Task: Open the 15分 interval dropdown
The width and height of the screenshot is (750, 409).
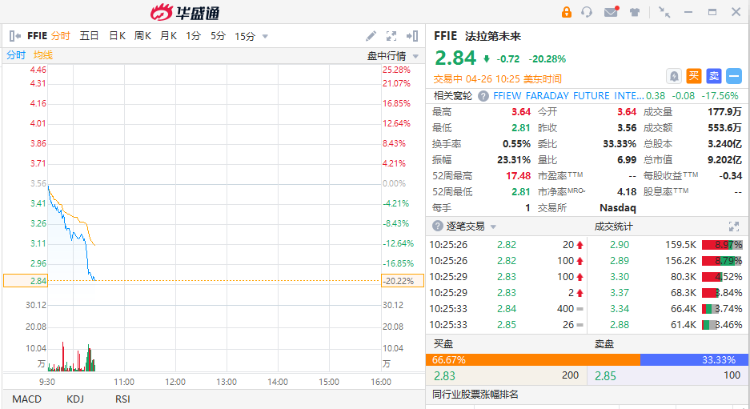Action: click(250, 36)
